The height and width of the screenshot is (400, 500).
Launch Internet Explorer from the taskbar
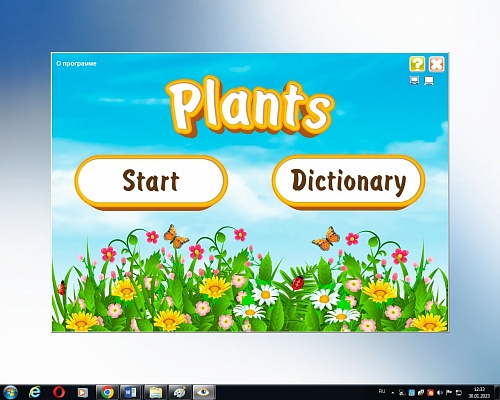(35, 392)
